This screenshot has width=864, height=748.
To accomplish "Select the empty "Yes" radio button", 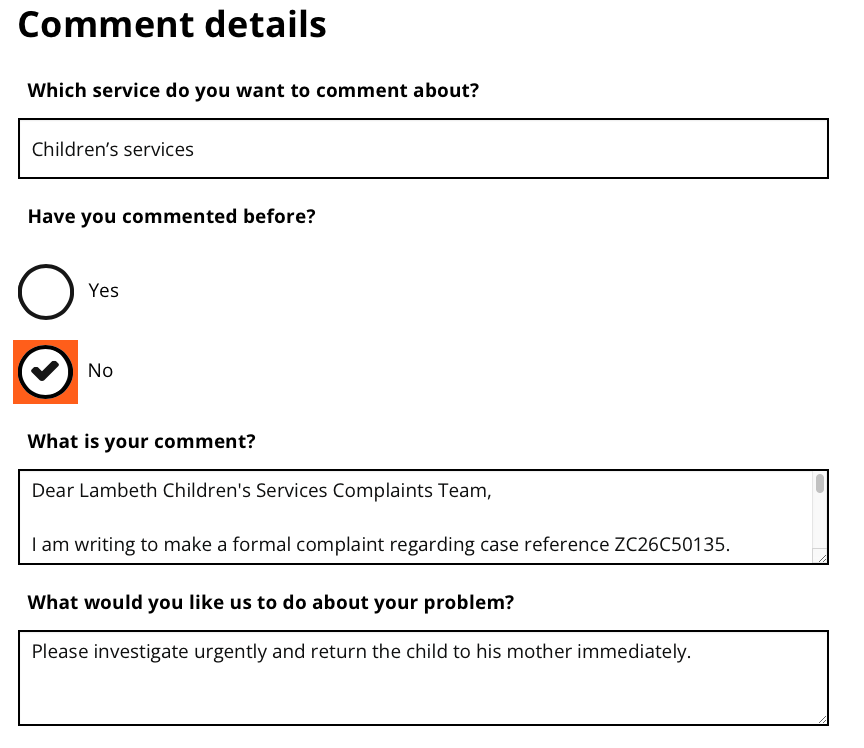I will (46, 291).
